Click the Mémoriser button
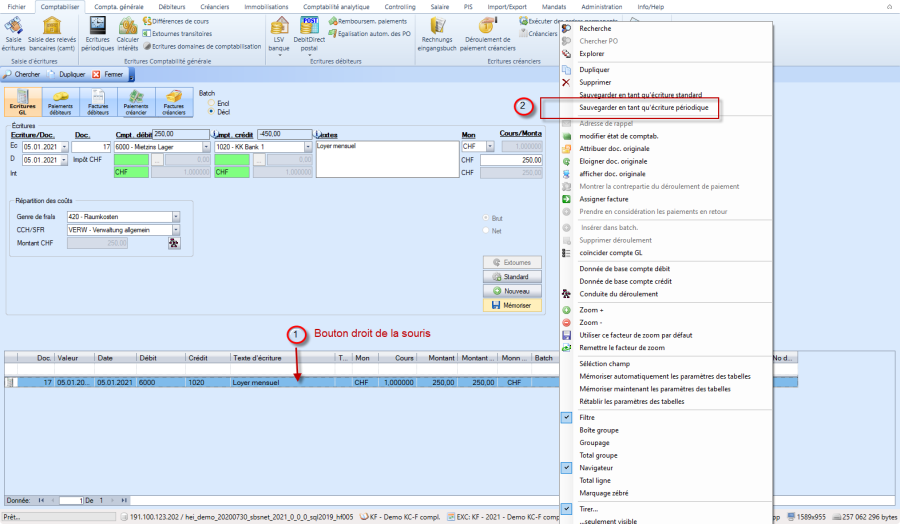Image resolution: width=900 pixels, height=524 pixels. [x=511, y=305]
